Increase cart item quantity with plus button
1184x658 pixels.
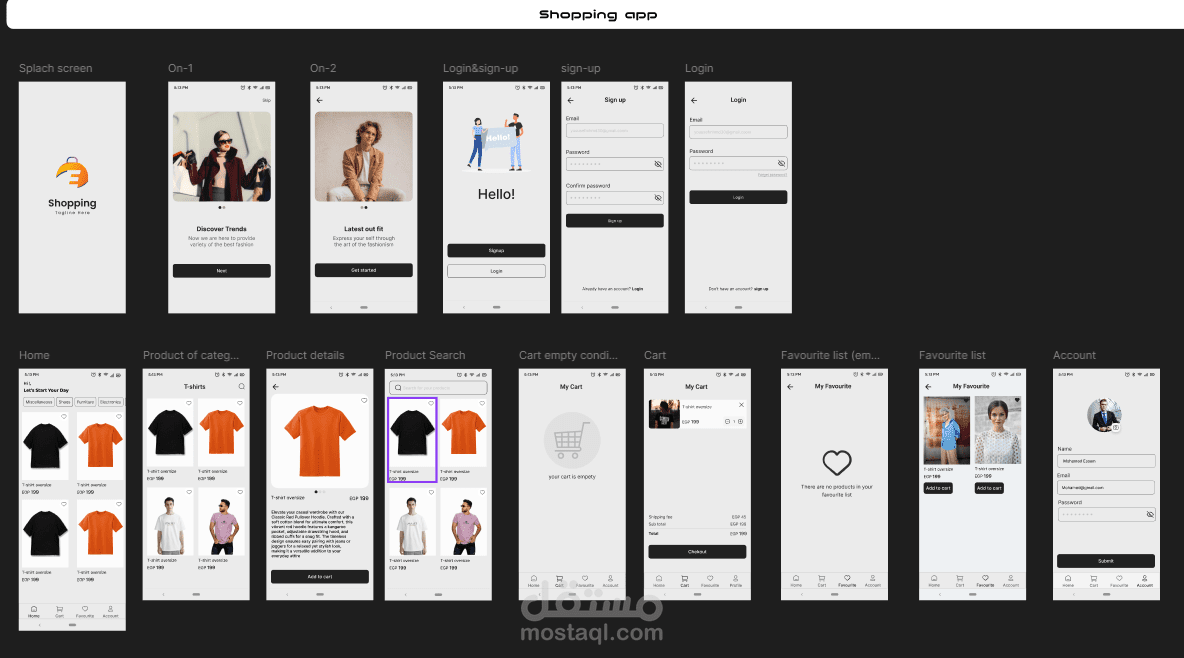[741, 422]
